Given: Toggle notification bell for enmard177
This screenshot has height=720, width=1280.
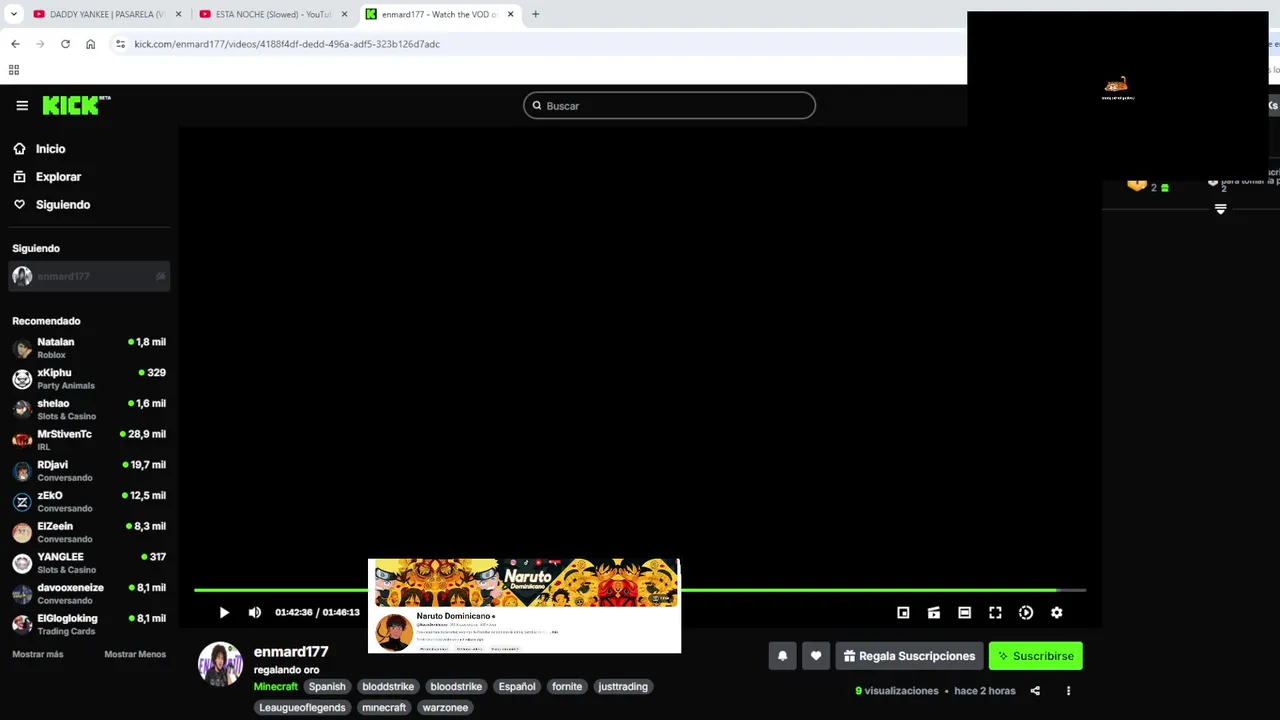Looking at the screenshot, I should (x=783, y=656).
